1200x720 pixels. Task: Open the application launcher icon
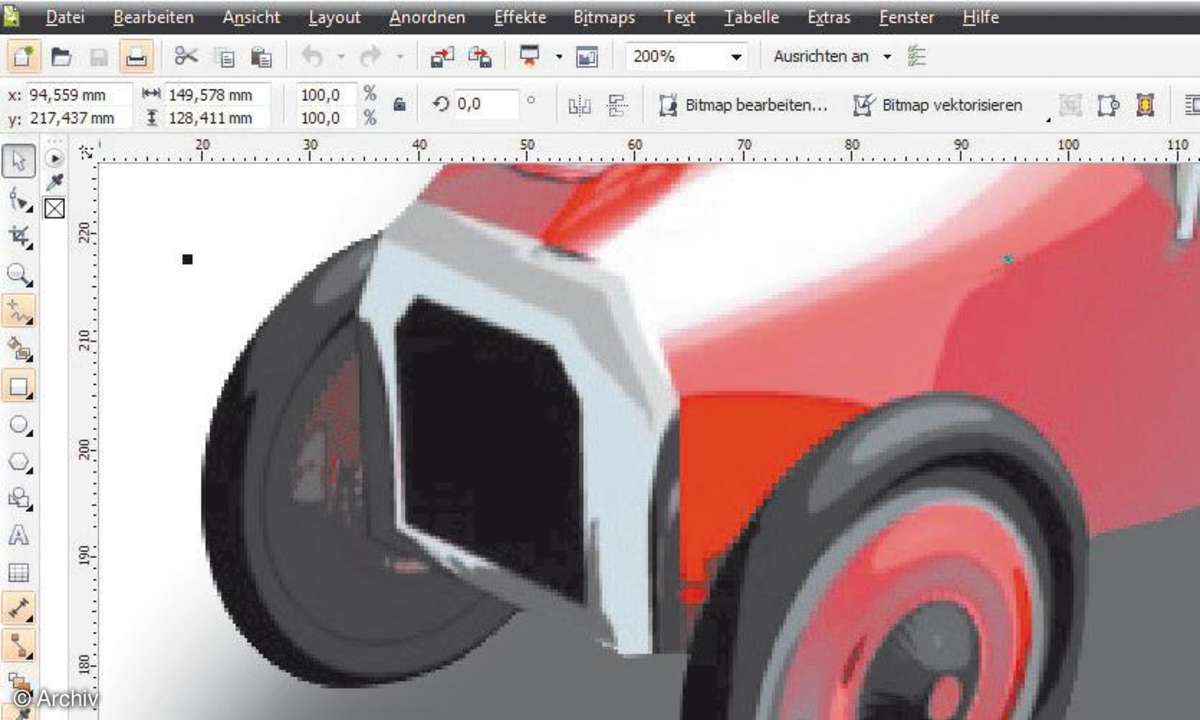[530, 57]
